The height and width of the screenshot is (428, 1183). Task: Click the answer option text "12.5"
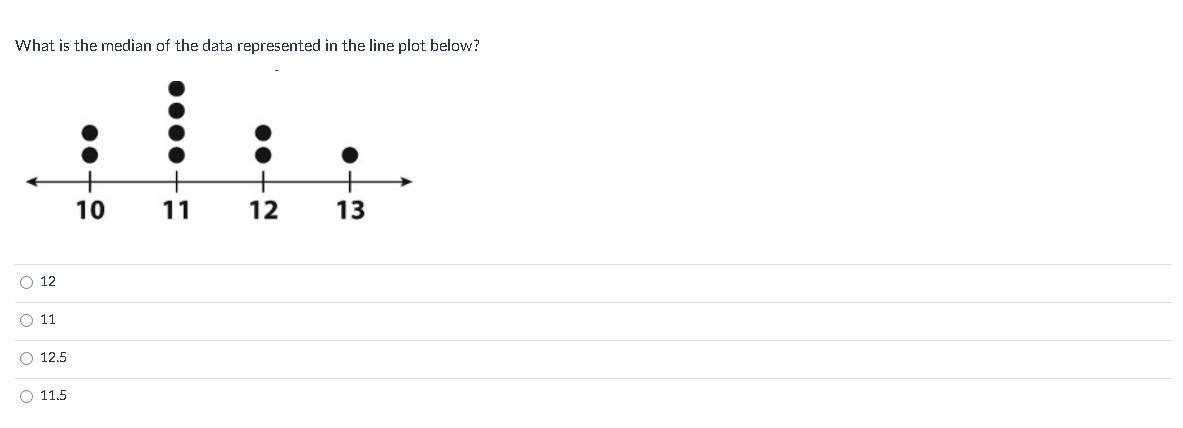click(x=53, y=358)
